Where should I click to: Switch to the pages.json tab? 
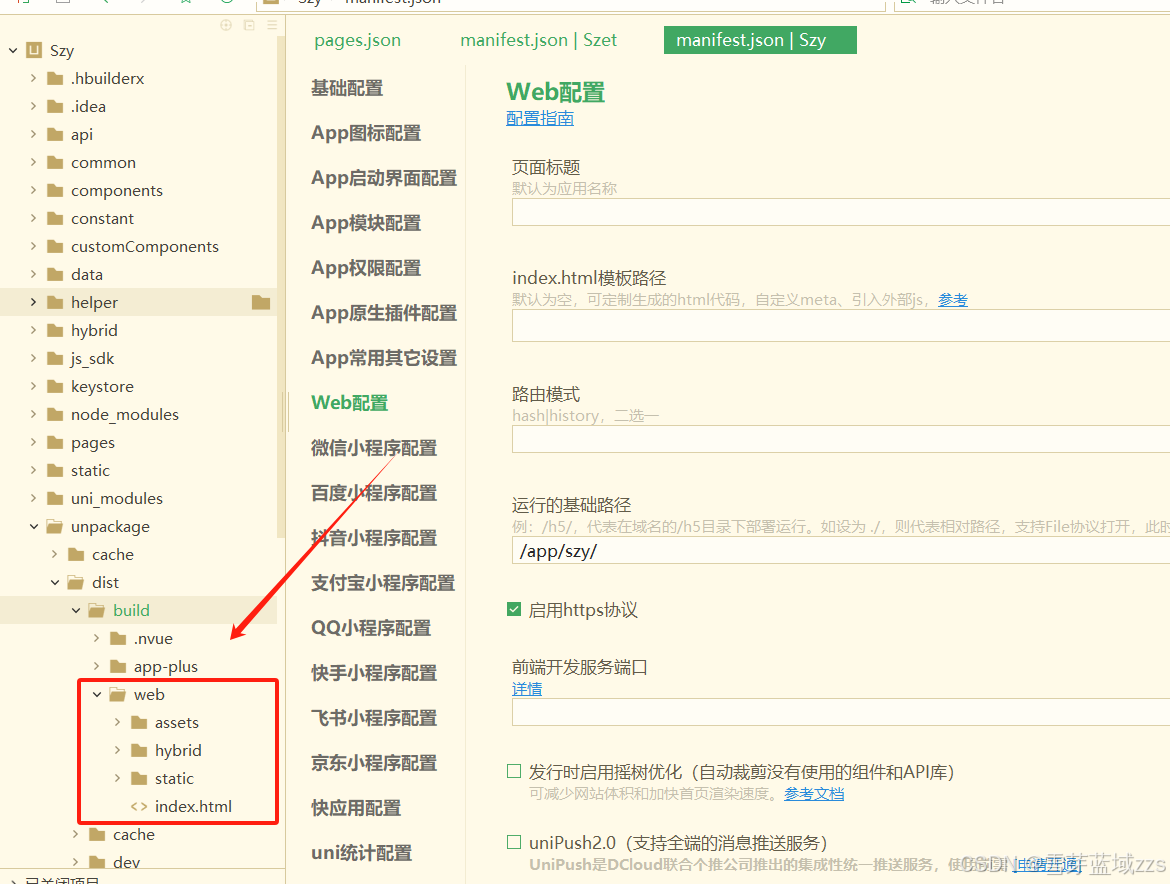click(x=357, y=40)
